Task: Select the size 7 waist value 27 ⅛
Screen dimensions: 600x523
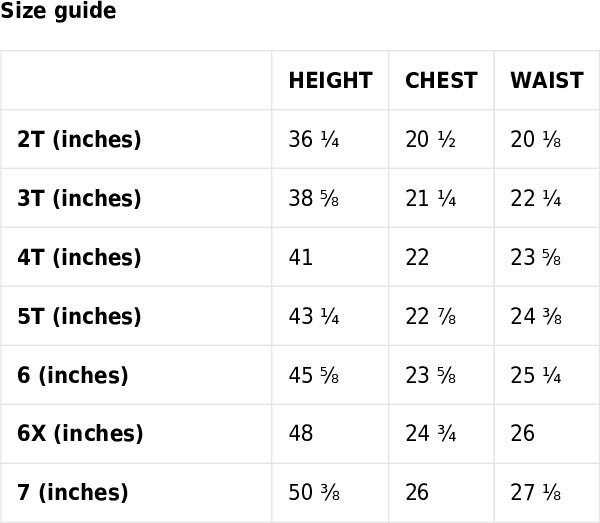Action: 536,492
